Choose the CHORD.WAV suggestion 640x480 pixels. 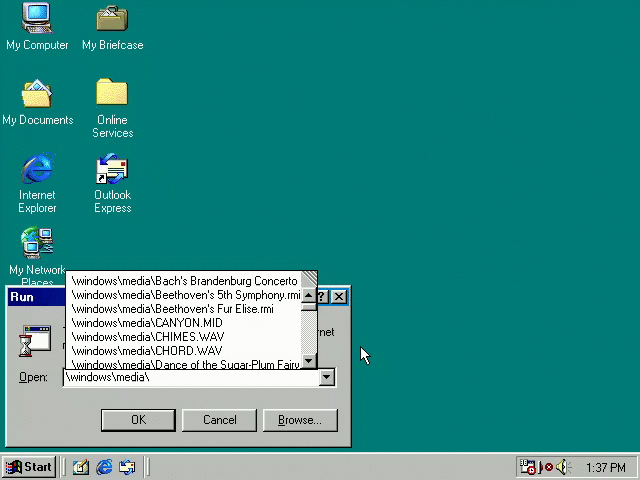coord(184,351)
